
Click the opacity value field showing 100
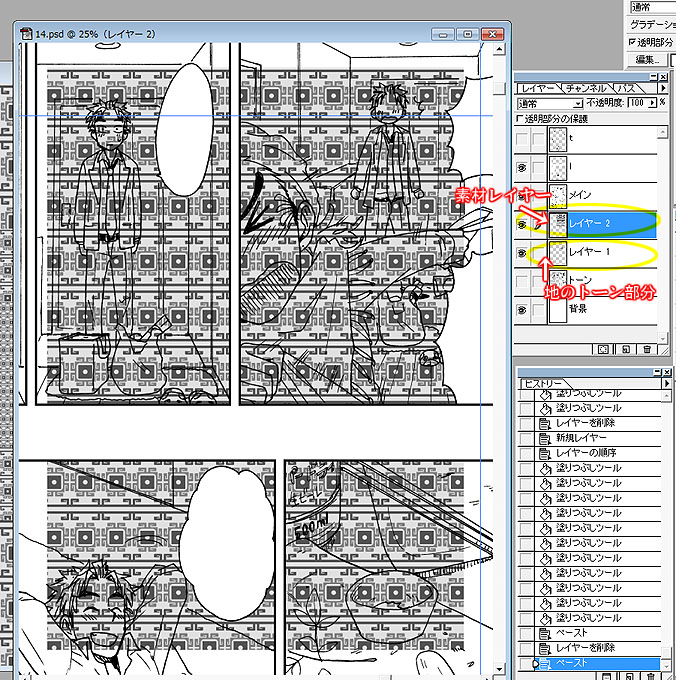(637, 103)
